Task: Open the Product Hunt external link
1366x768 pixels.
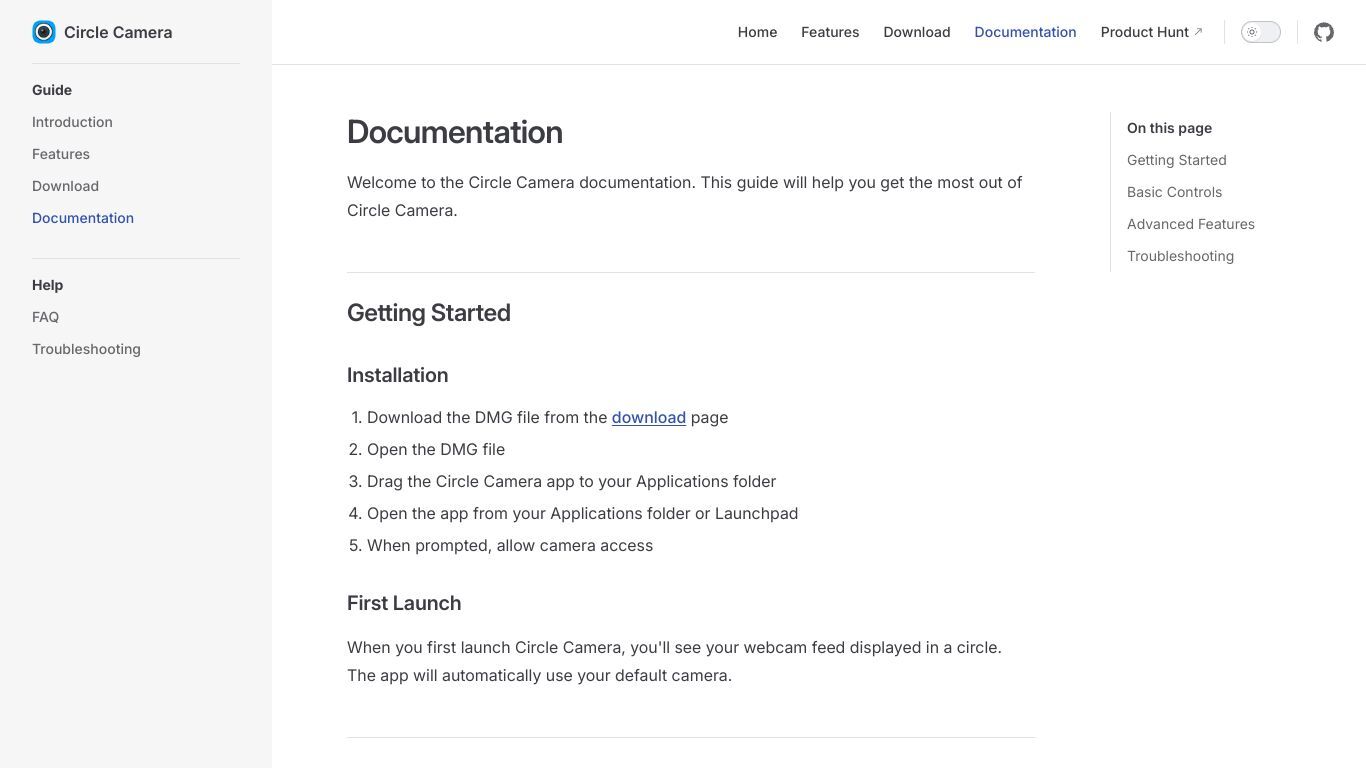Action: 1152,32
